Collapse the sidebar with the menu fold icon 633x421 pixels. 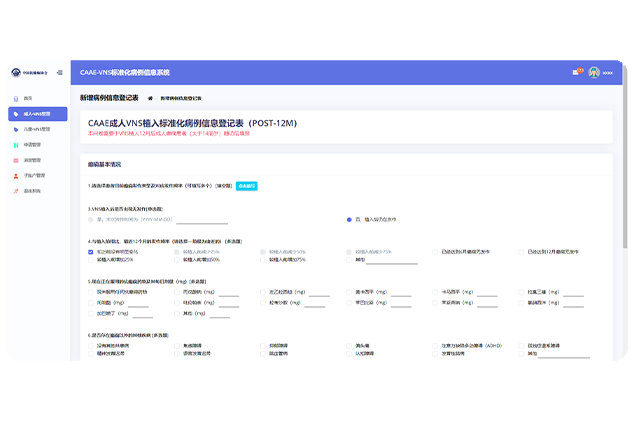[60, 73]
